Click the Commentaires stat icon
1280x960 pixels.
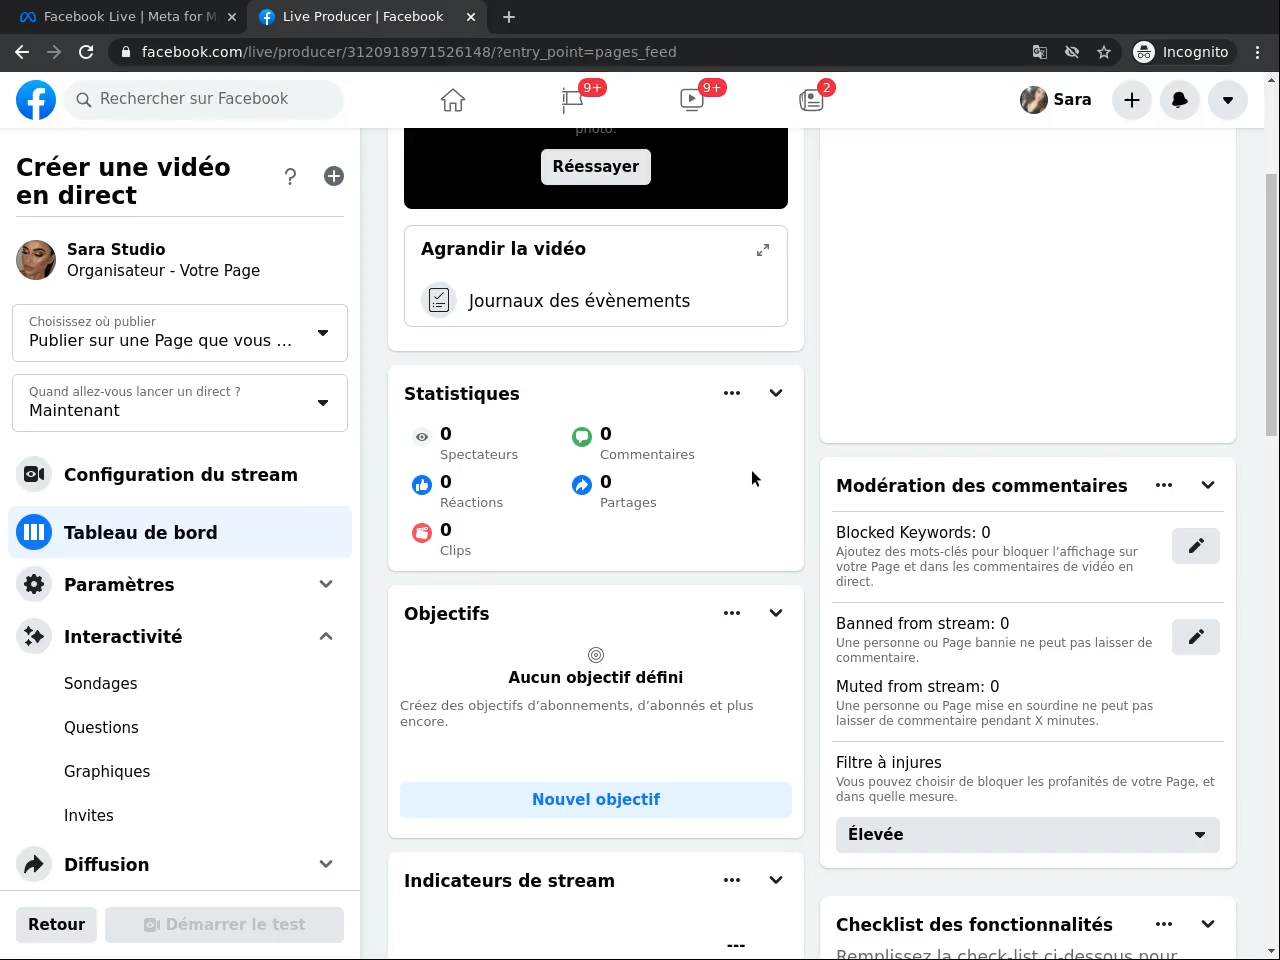coord(582,436)
